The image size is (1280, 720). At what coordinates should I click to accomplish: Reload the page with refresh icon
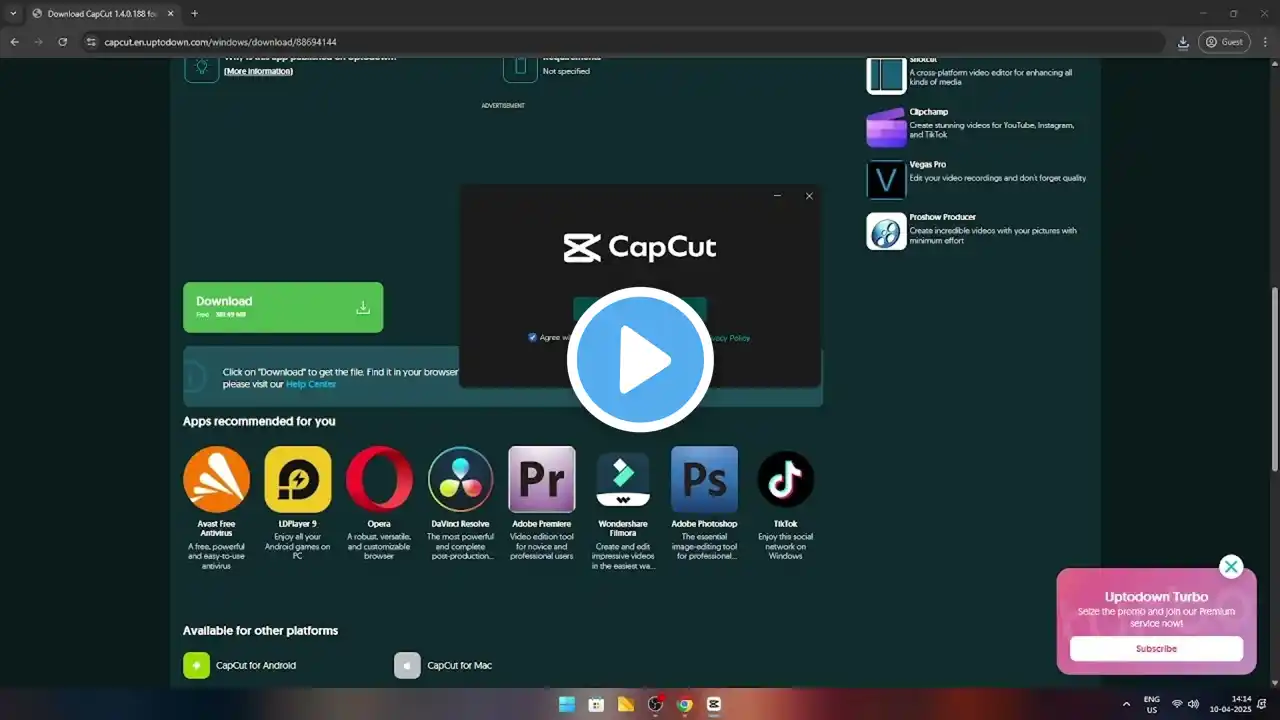62,42
